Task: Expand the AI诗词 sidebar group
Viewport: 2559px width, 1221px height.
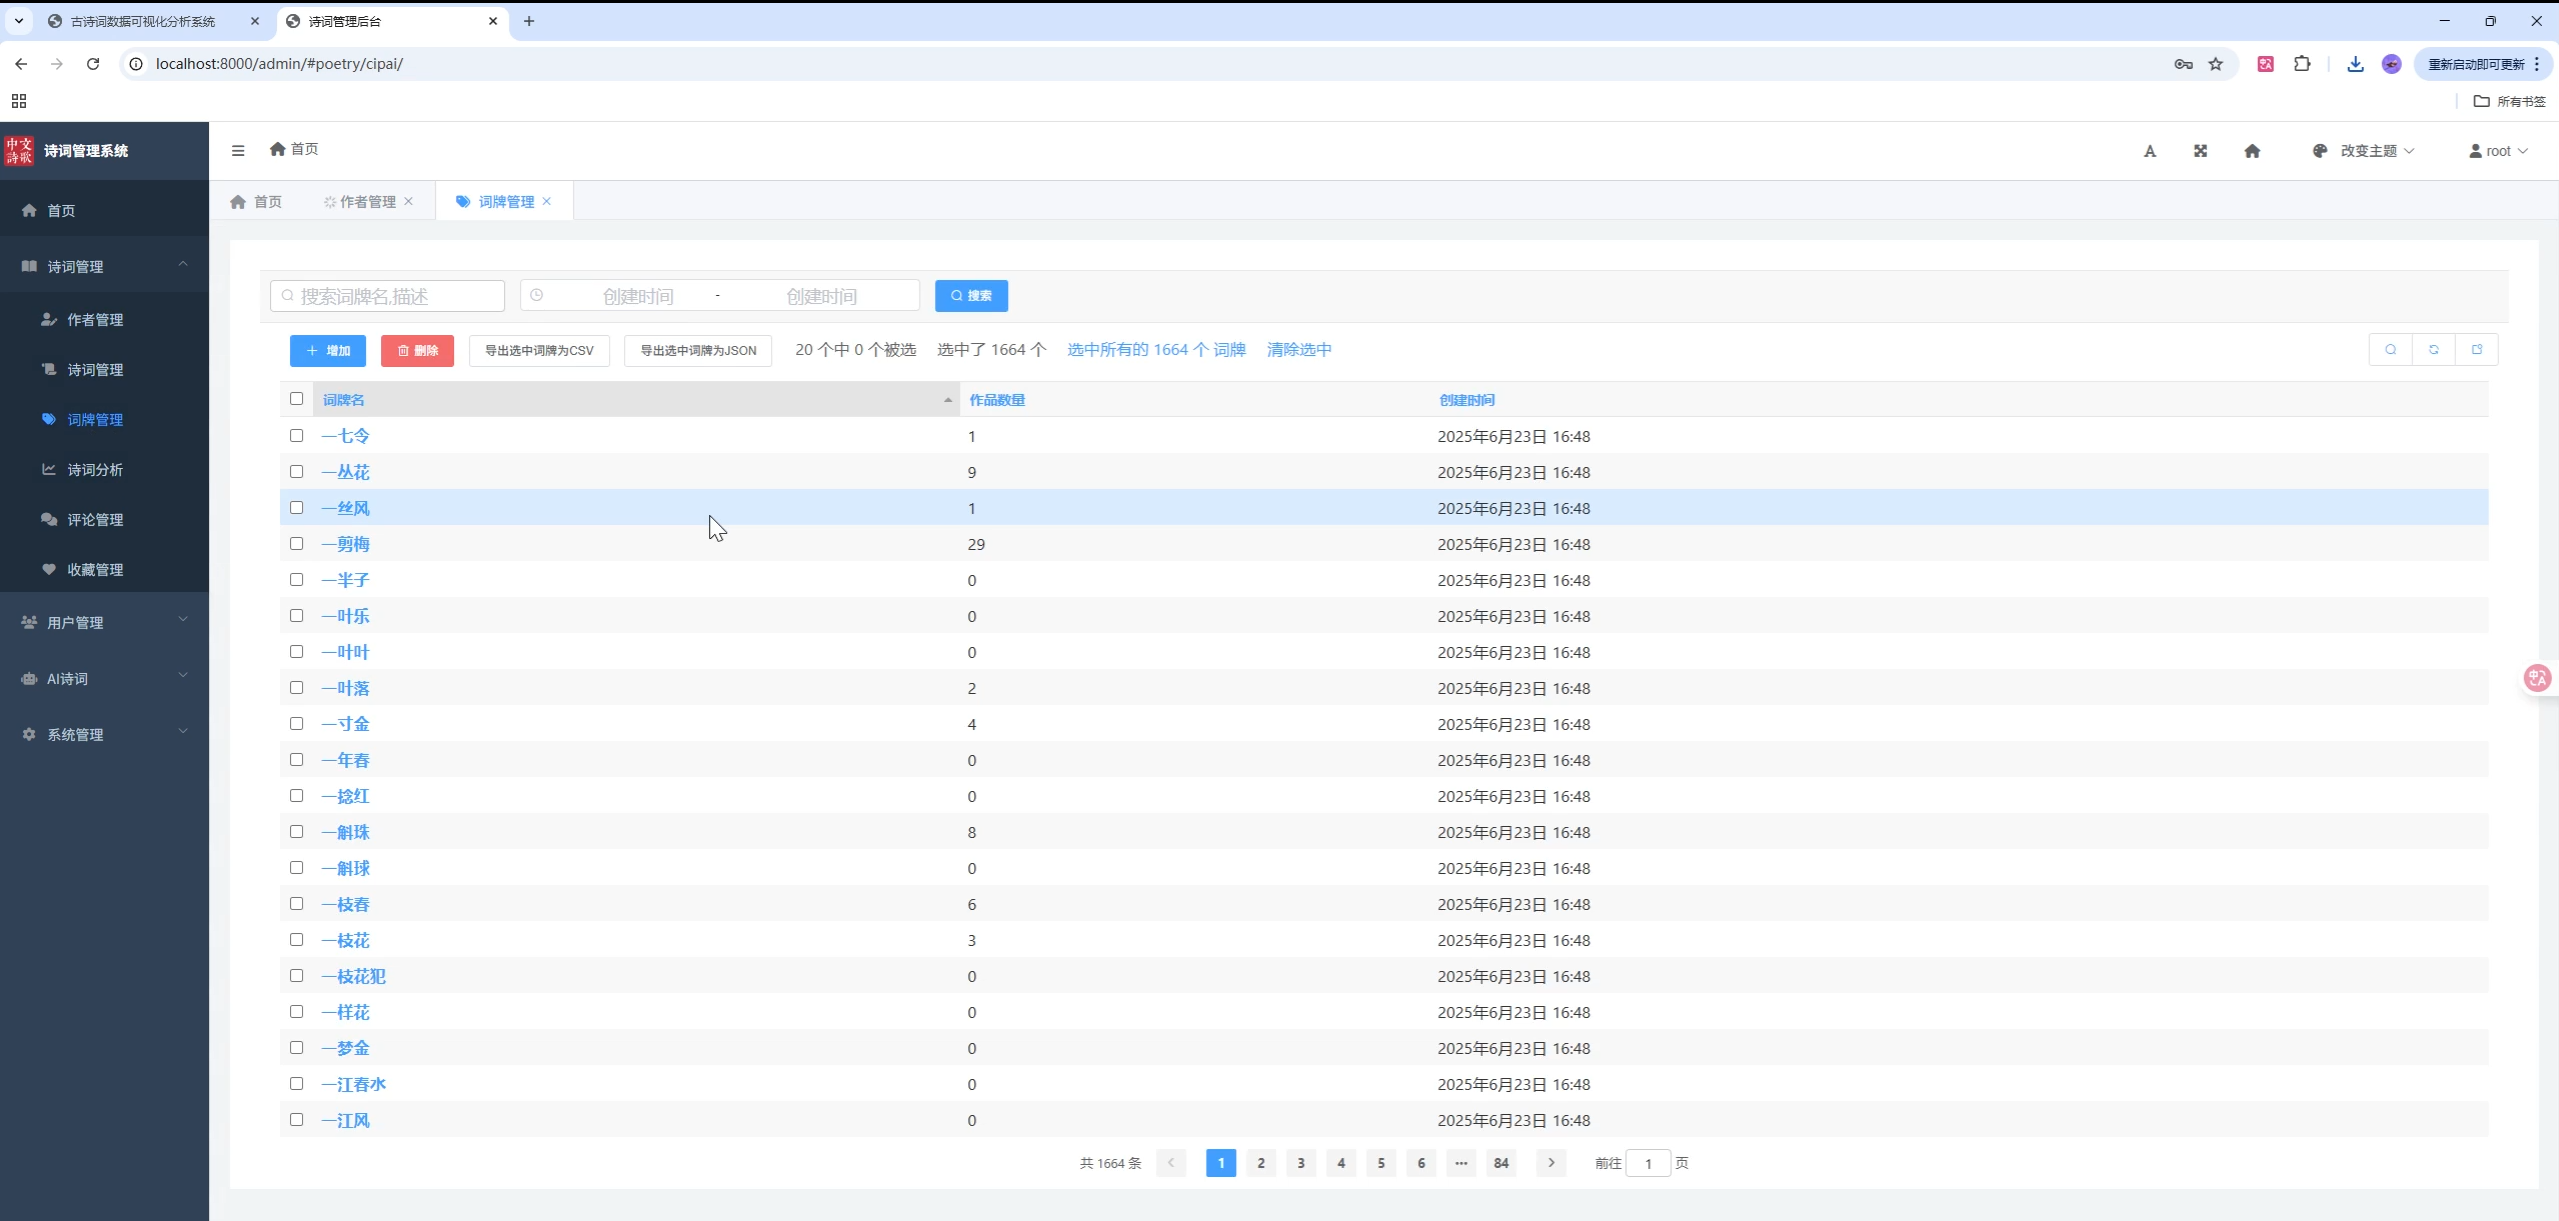Action: [x=104, y=678]
